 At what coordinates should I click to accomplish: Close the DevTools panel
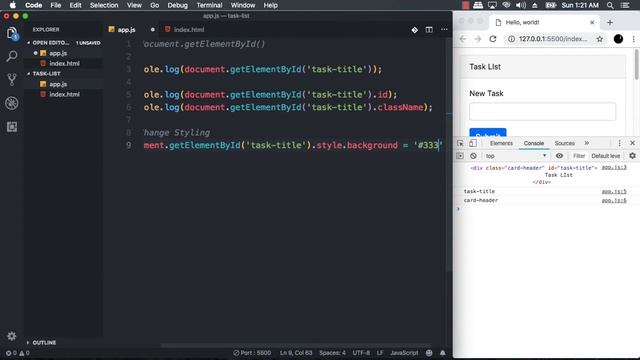click(x=632, y=143)
